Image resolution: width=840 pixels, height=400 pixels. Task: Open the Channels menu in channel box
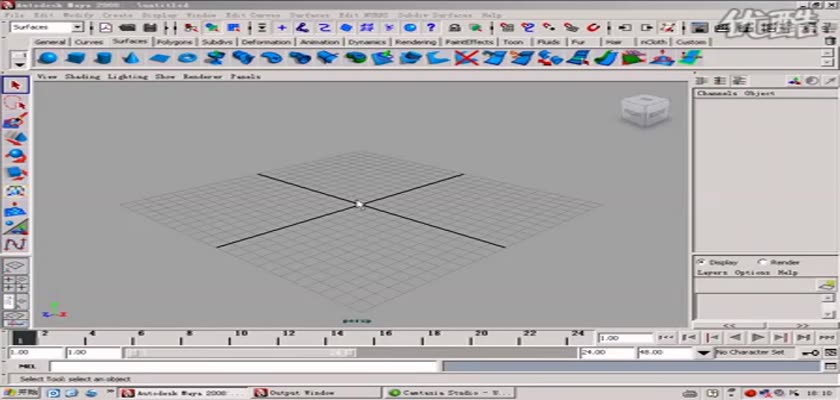[717, 93]
